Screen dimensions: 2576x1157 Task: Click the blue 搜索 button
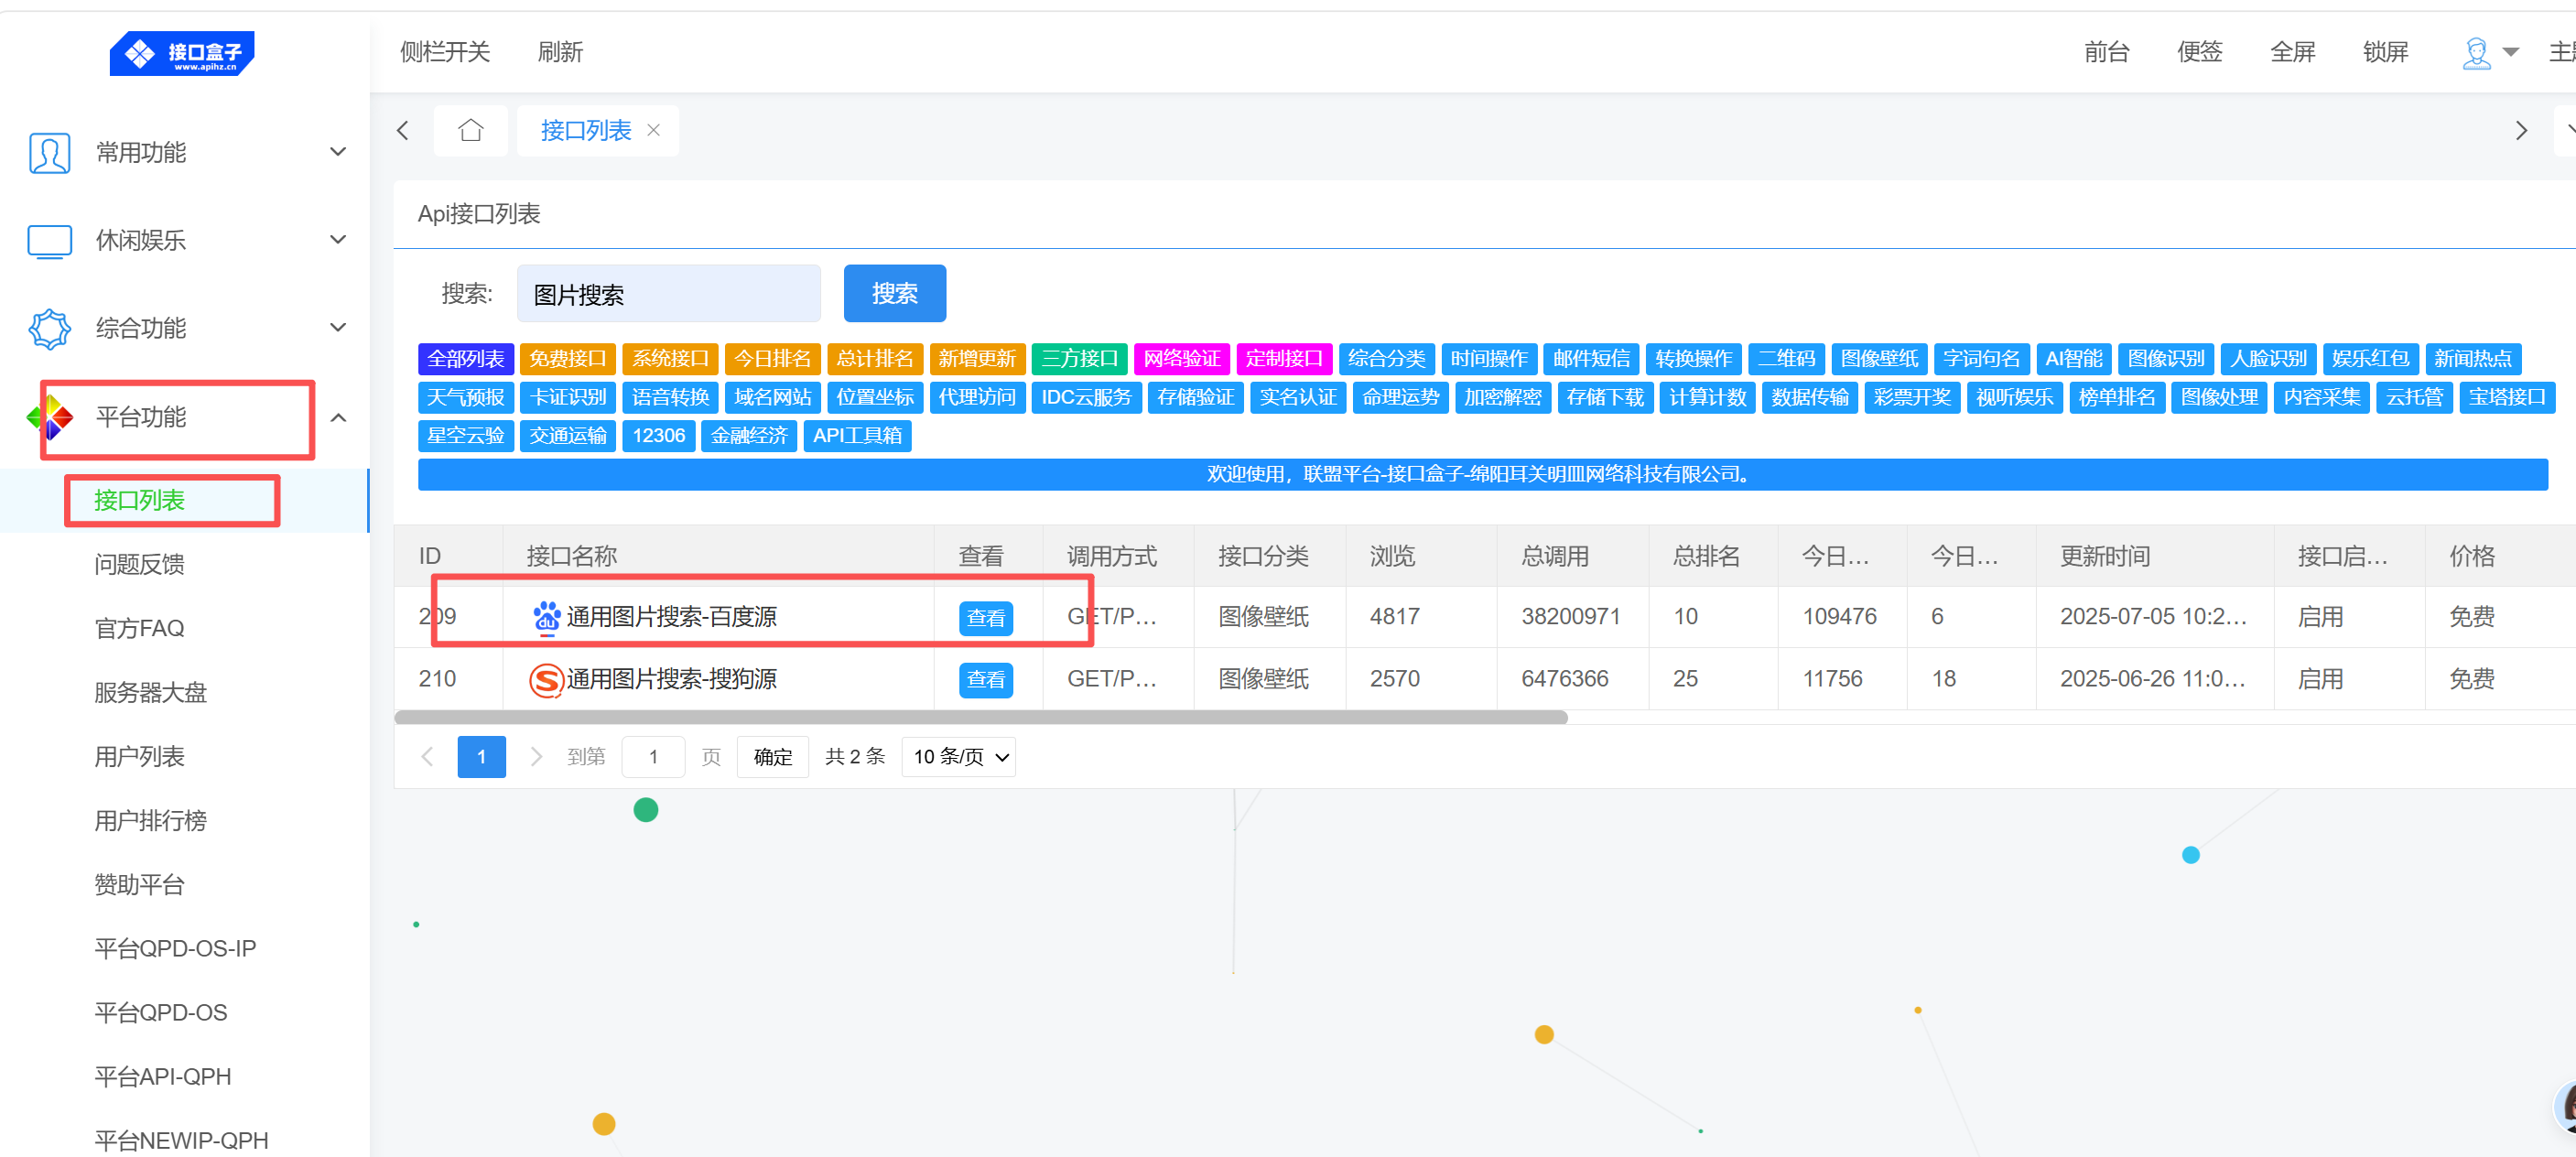pos(894,294)
